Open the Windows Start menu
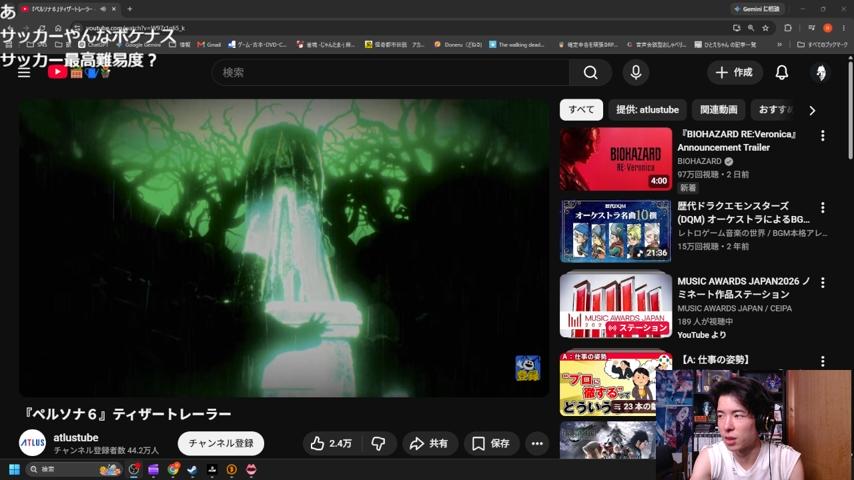854x480 pixels. [15, 469]
